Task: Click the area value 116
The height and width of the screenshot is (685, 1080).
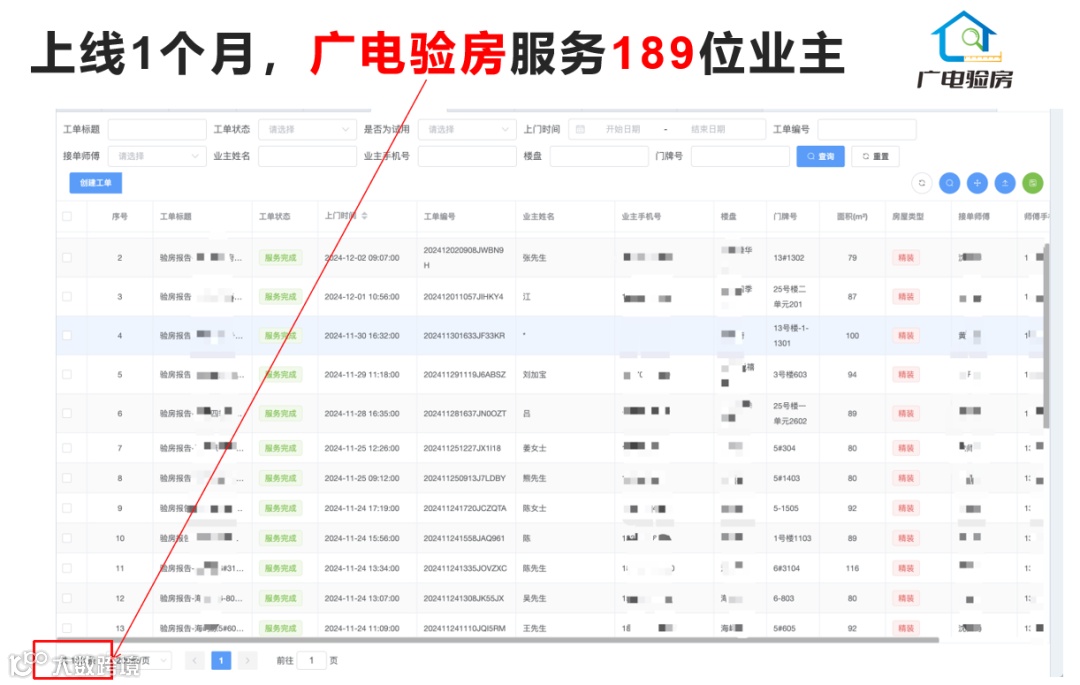Action: [x=852, y=569]
